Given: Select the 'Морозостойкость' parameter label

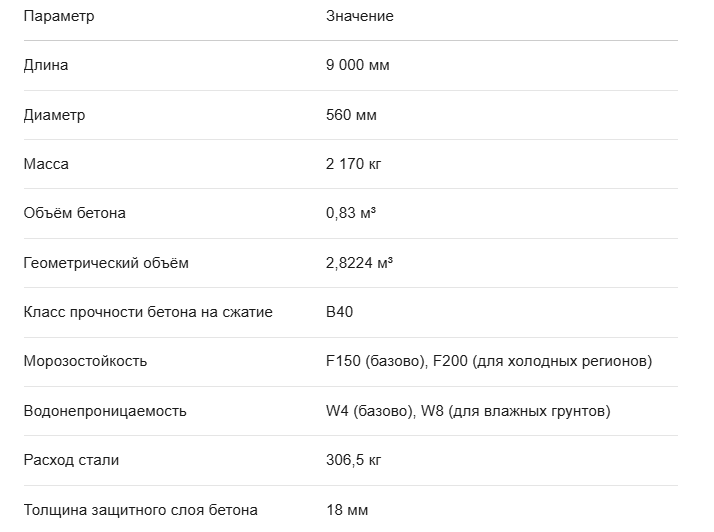Looking at the screenshot, I should pyautogui.click(x=85, y=361).
